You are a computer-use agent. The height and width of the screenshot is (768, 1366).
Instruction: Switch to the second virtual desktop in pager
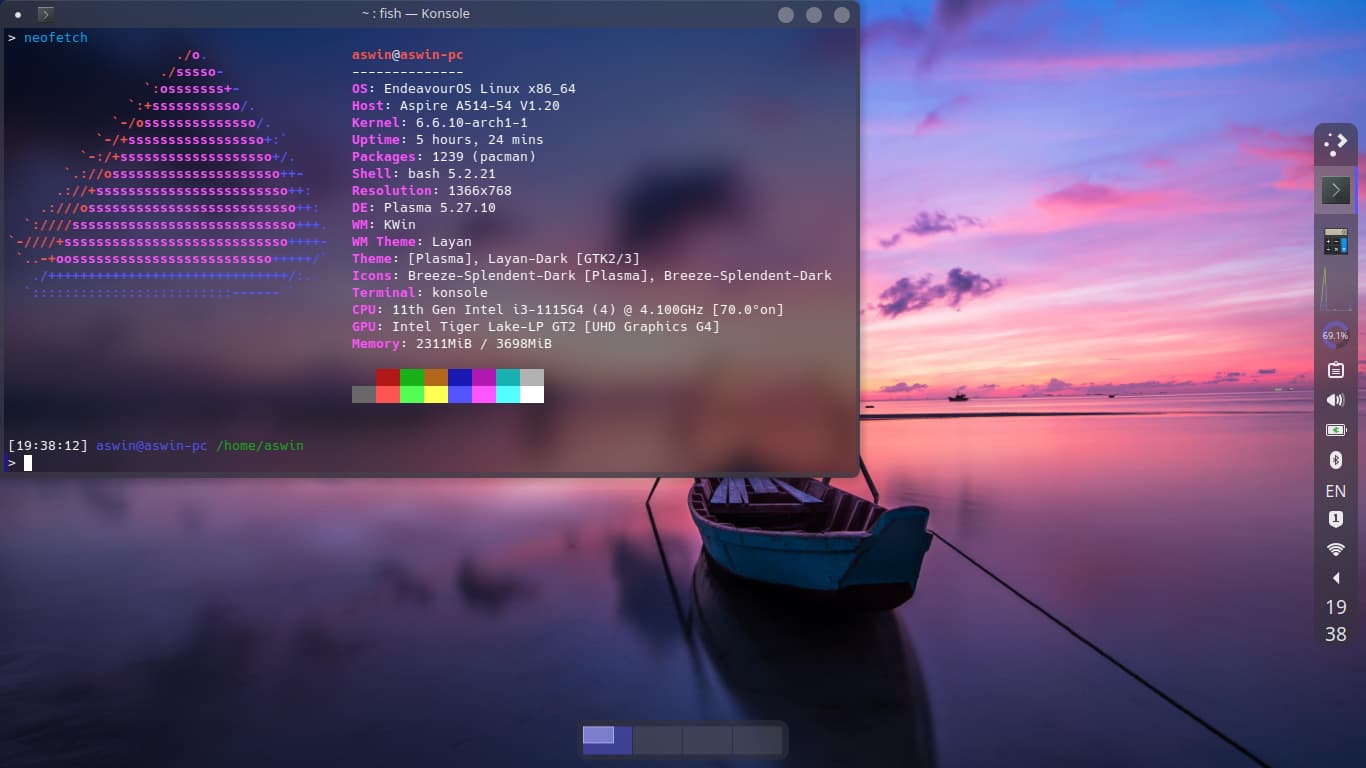(657, 740)
